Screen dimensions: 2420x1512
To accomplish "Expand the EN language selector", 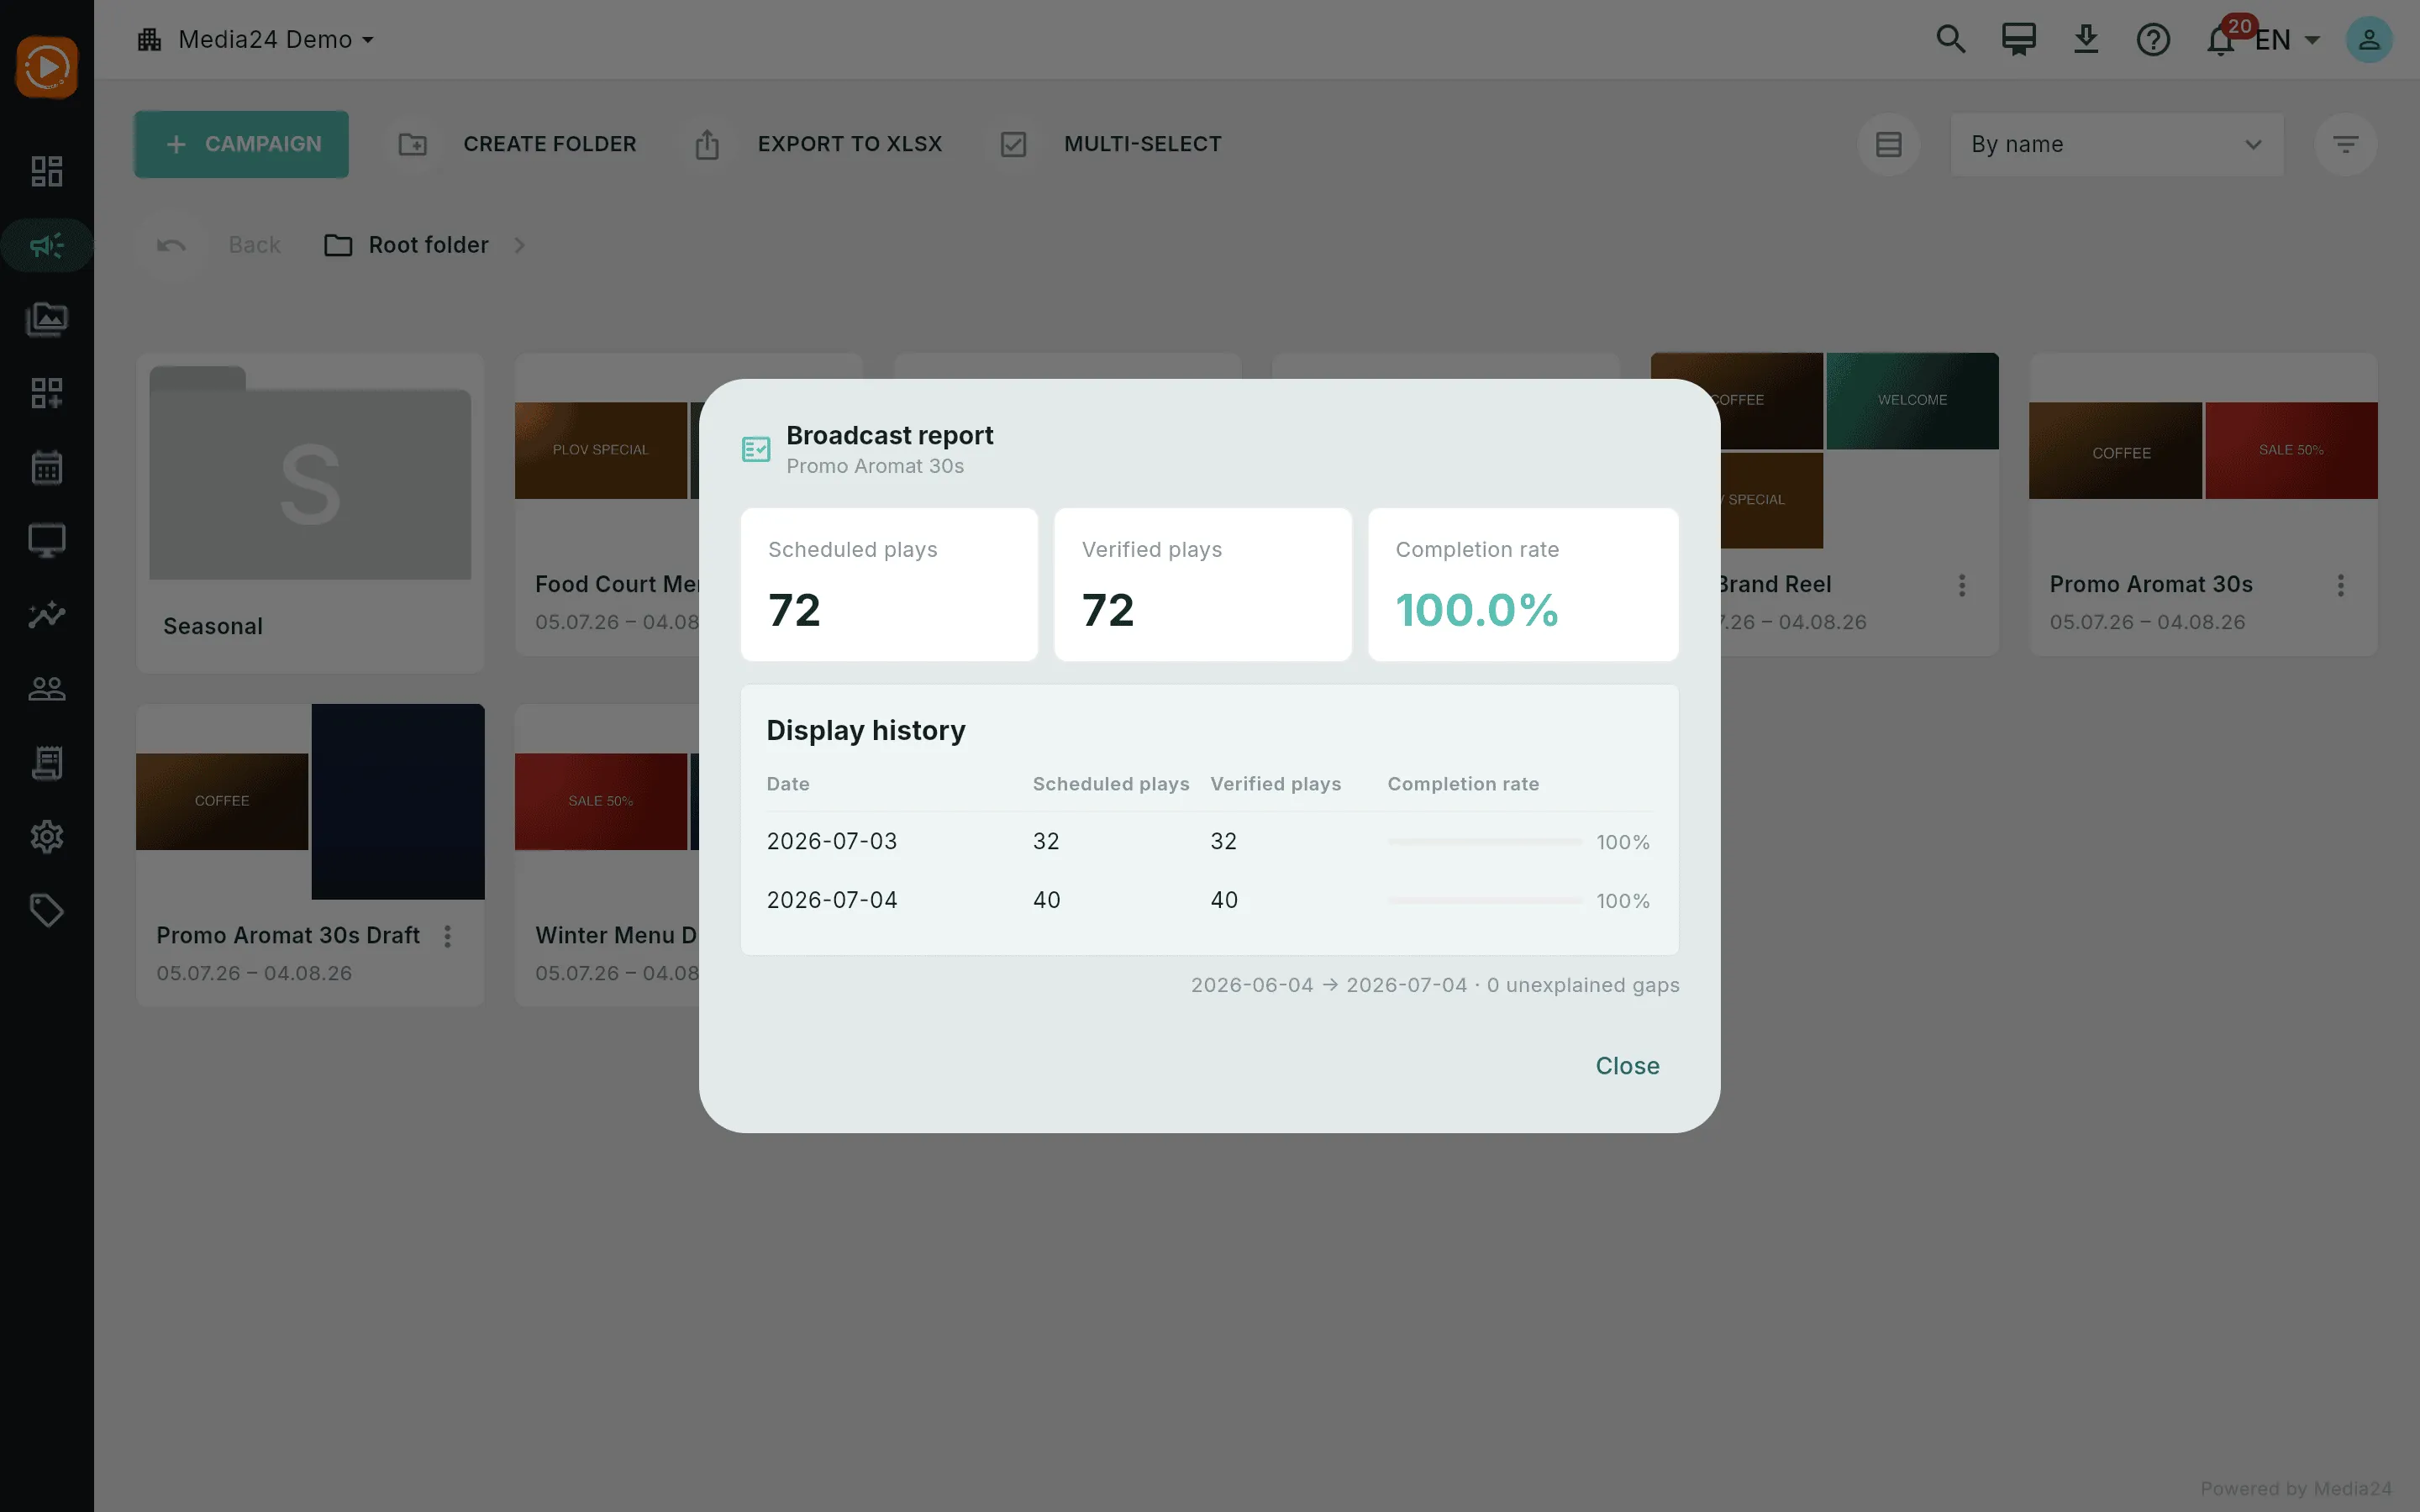I will 2286,40.
